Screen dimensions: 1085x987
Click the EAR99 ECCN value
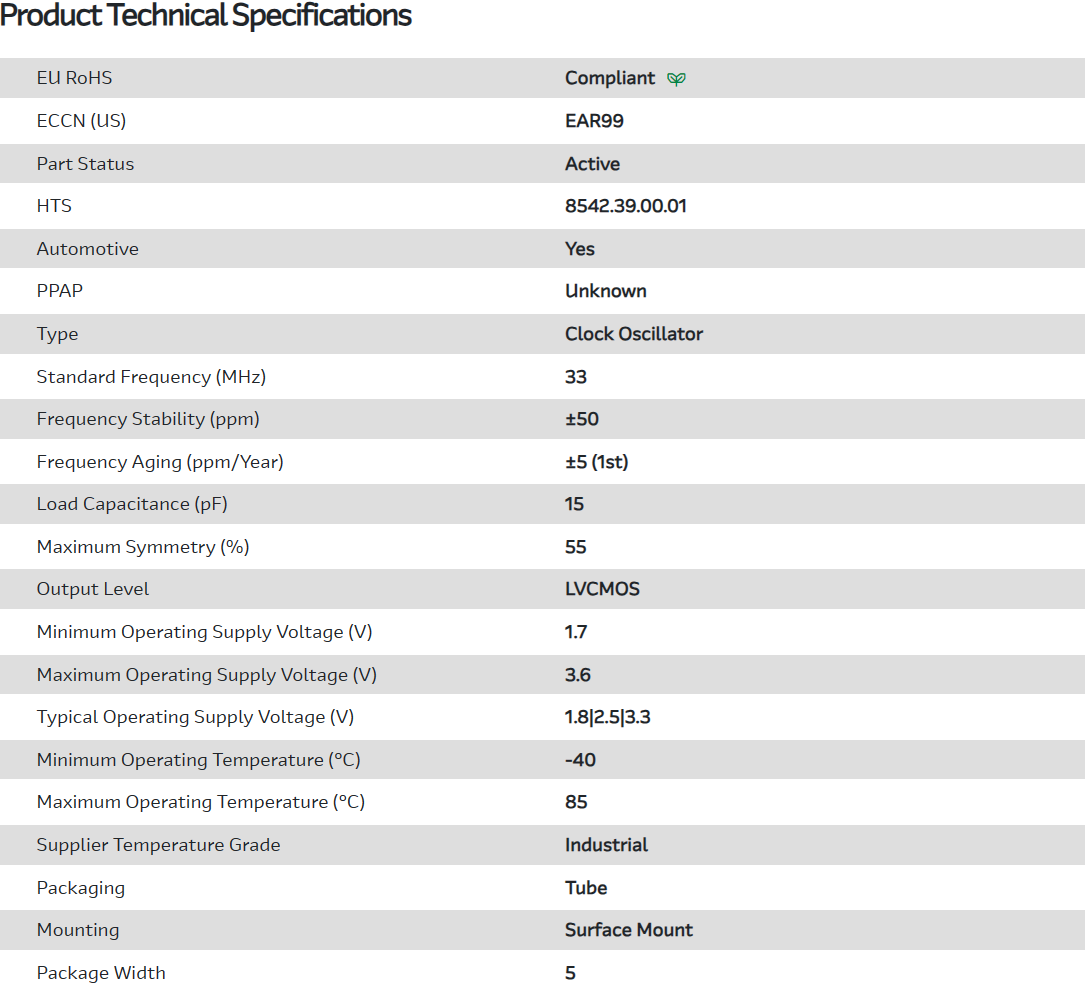click(x=594, y=121)
